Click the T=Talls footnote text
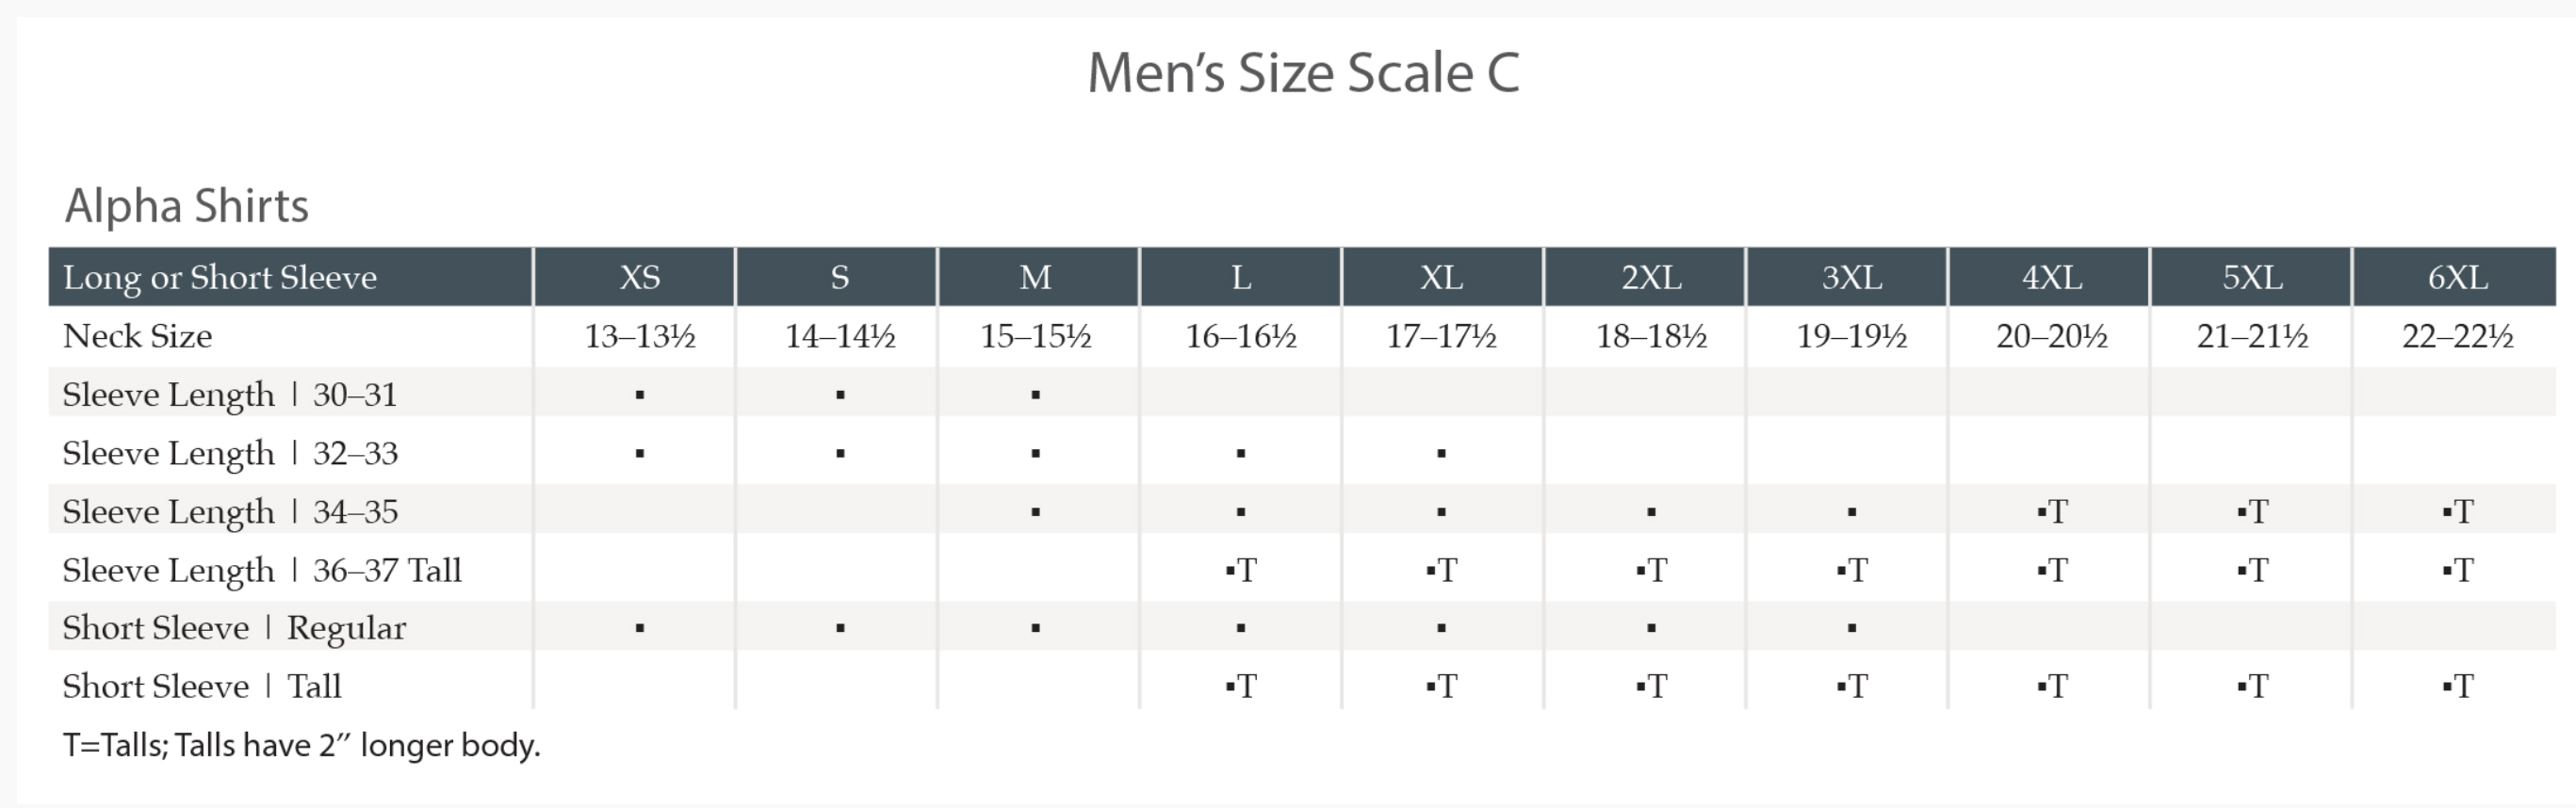 [301, 745]
